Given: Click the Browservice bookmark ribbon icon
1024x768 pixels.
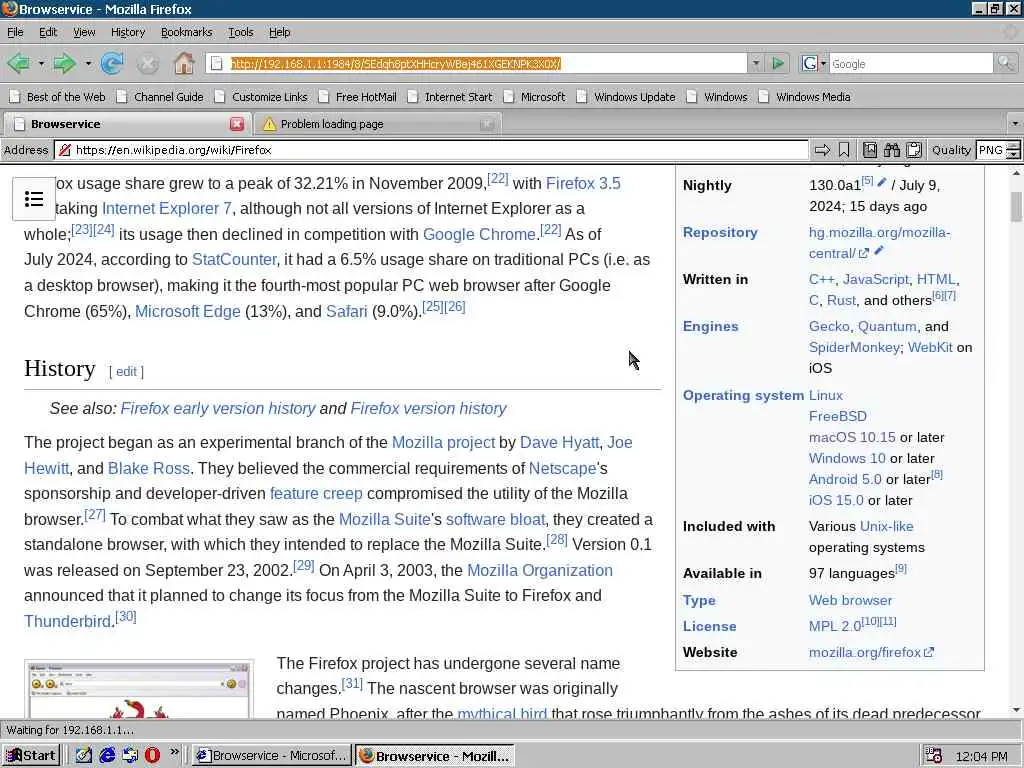Looking at the screenshot, I should pyautogui.click(x=844, y=150).
